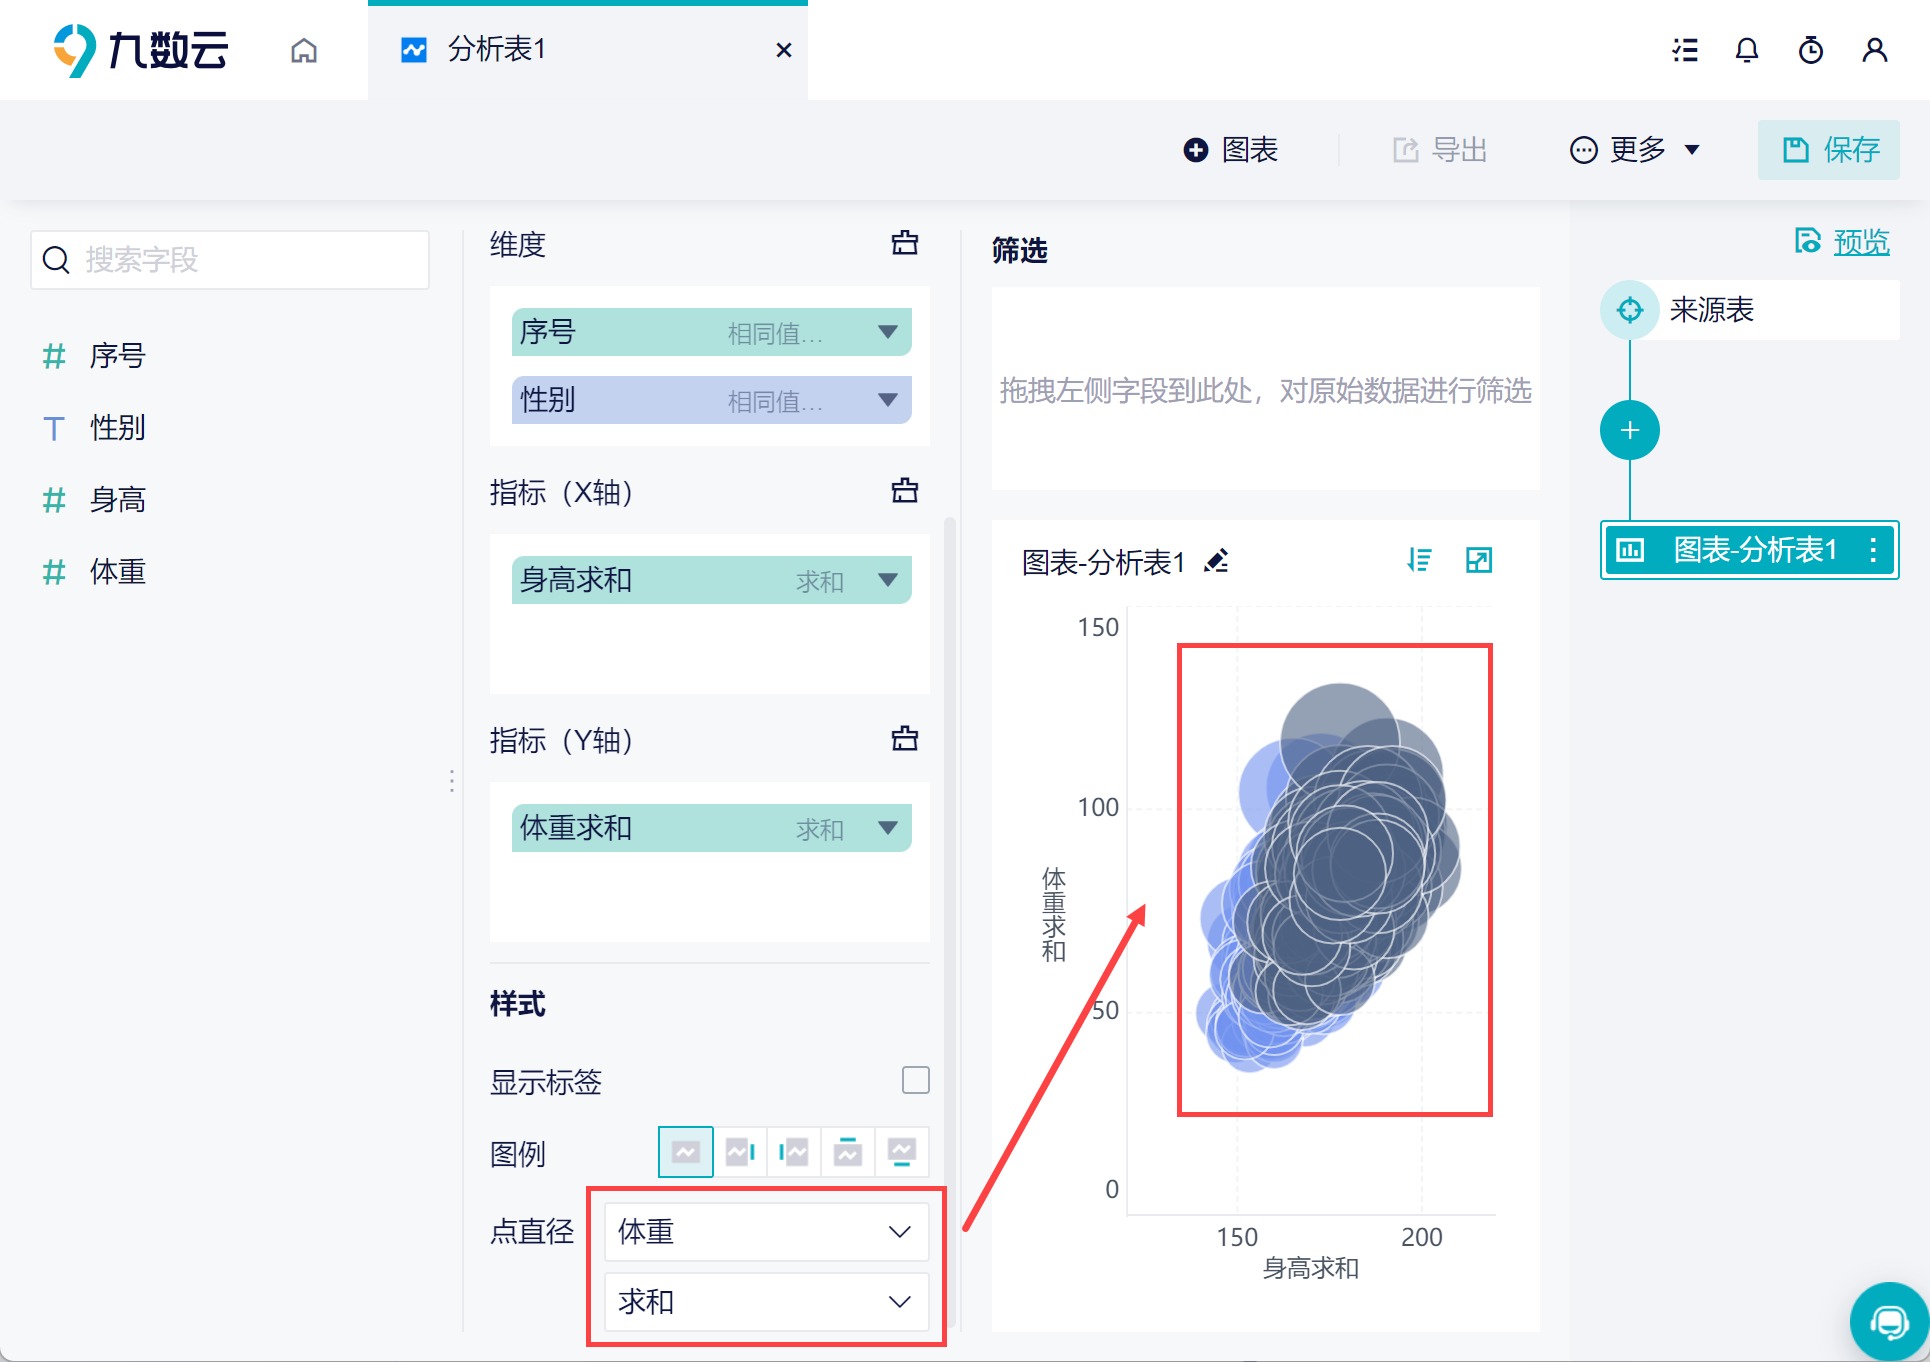
Task: Open the task list icon
Action: click(1685, 50)
